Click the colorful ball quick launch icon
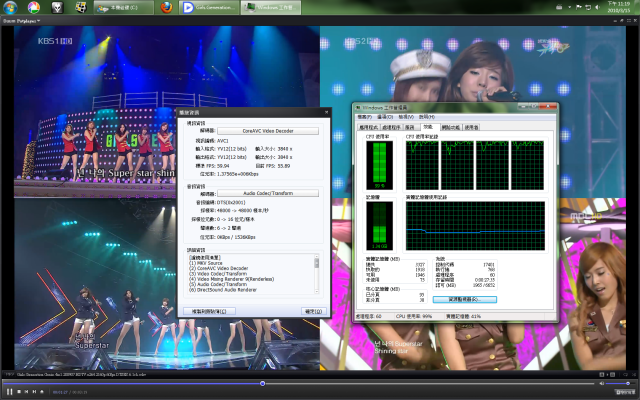This screenshot has height=400, width=640. coord(34,7)
